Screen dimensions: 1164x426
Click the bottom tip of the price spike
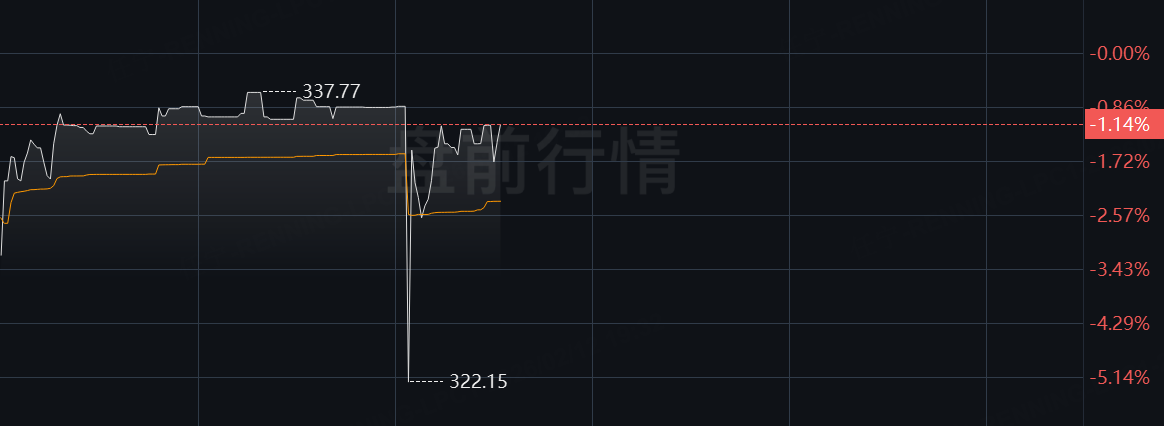[409, 381]
